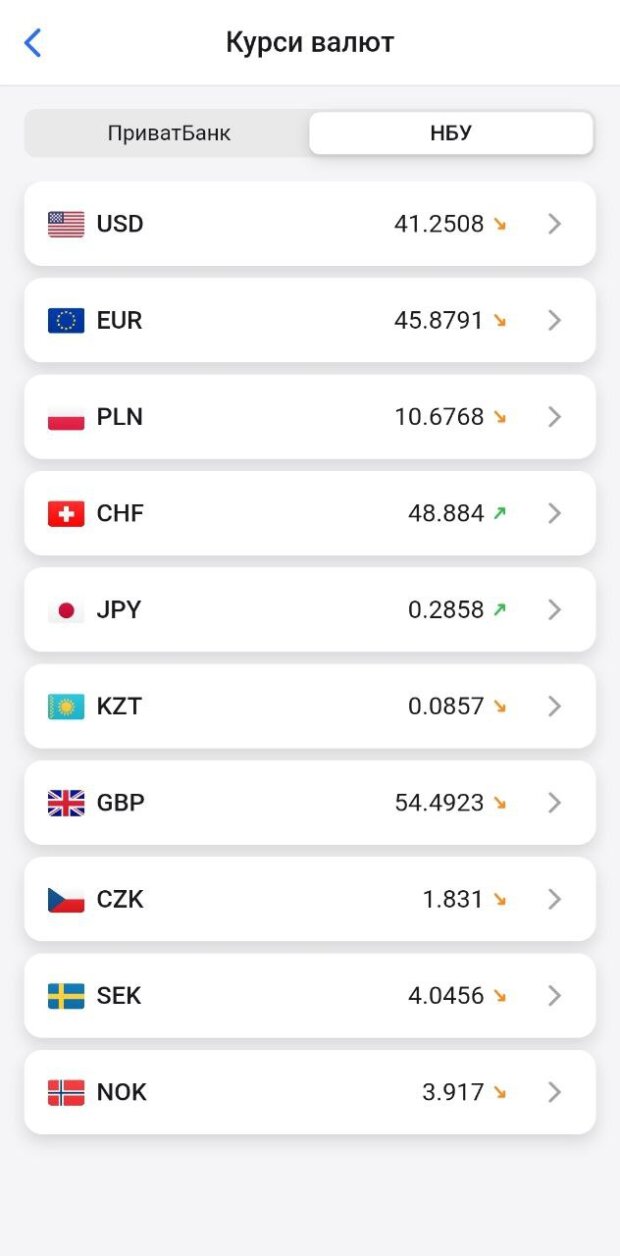Tap the Kazakhstan flag icon
Screen dimensions: 620x1256
(66, 706)
